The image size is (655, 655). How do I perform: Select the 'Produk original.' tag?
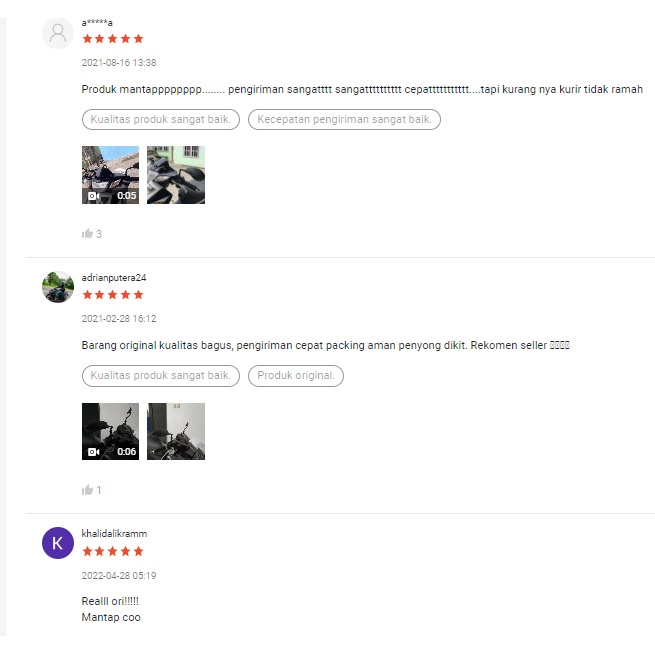tap(296, 376)
